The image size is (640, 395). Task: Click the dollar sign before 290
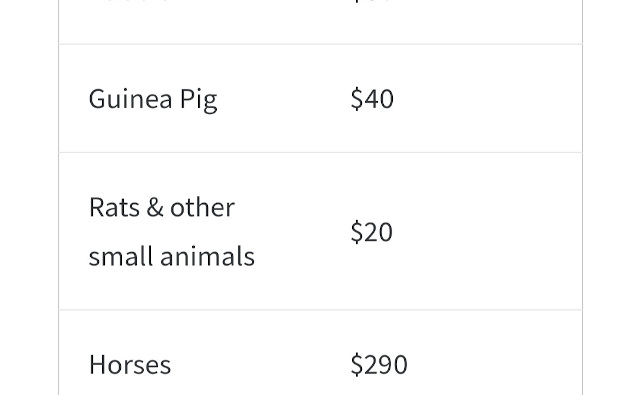[x=356, y=364]
